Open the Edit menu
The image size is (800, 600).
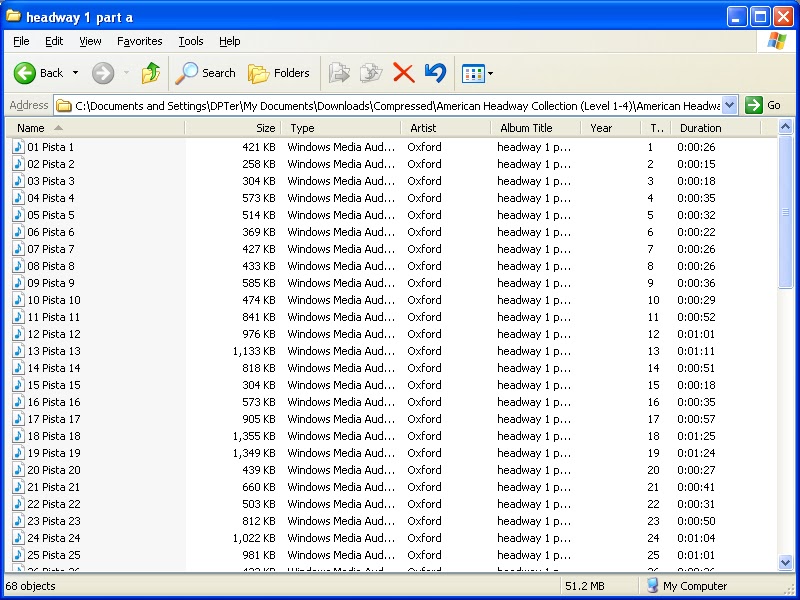[x=54, y=41]
